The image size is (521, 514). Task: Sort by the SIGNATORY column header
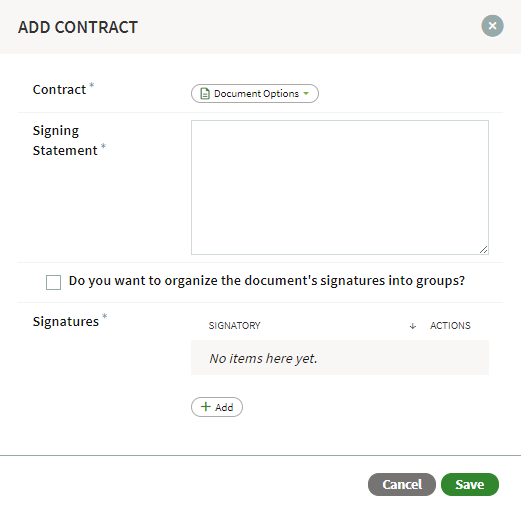[234, 325]
